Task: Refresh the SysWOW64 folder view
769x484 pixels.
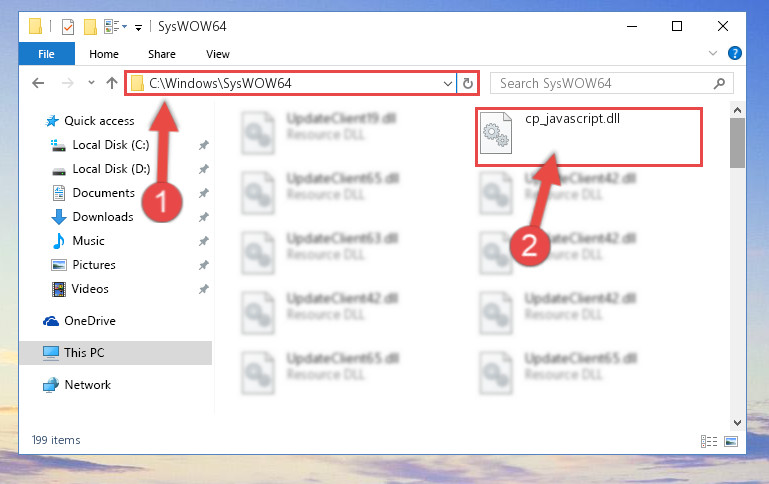Action: click(468, 83)
